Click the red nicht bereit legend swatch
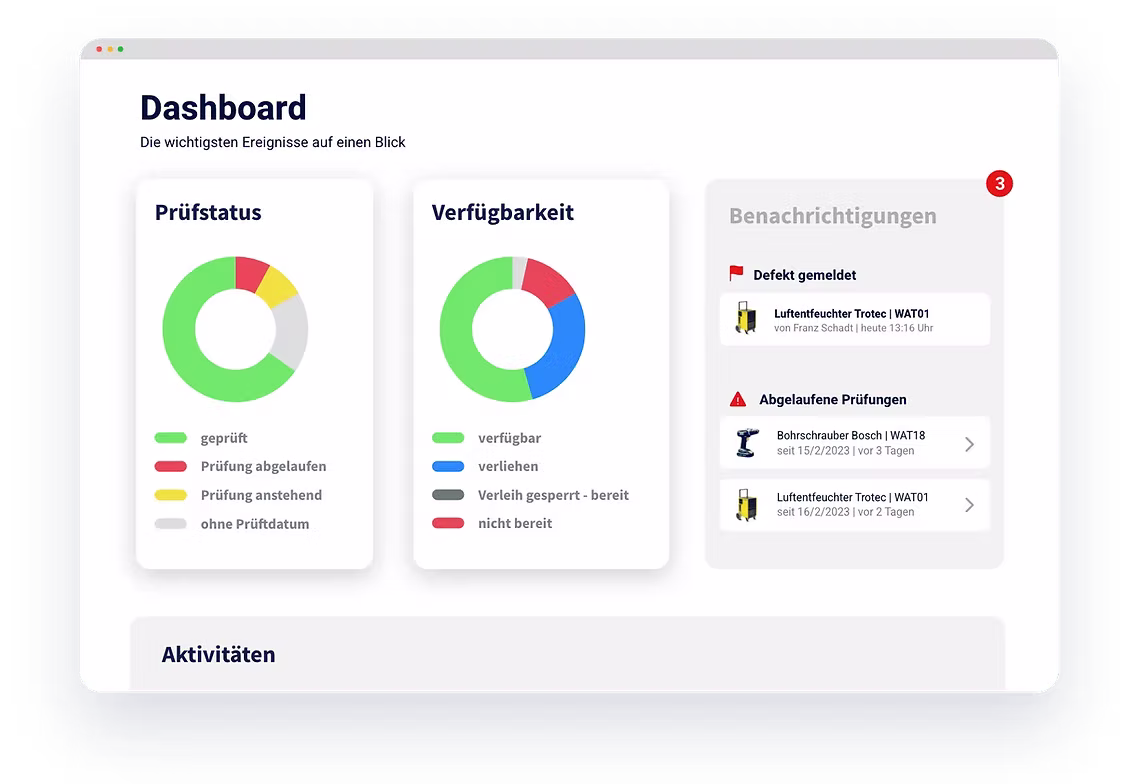This screenshot has width=1138, height=784. click(x=448, y=523)
